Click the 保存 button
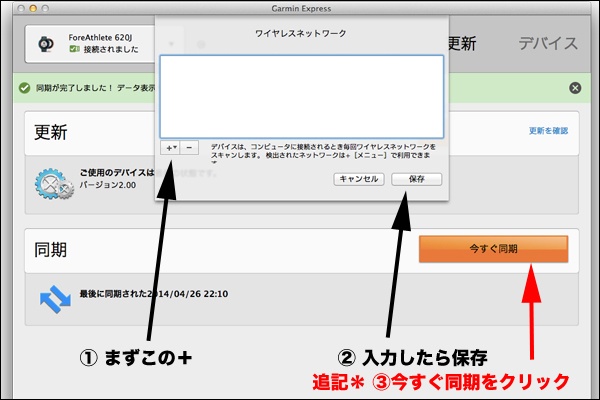This screenshot has width=600, height=400. (416, 179)
